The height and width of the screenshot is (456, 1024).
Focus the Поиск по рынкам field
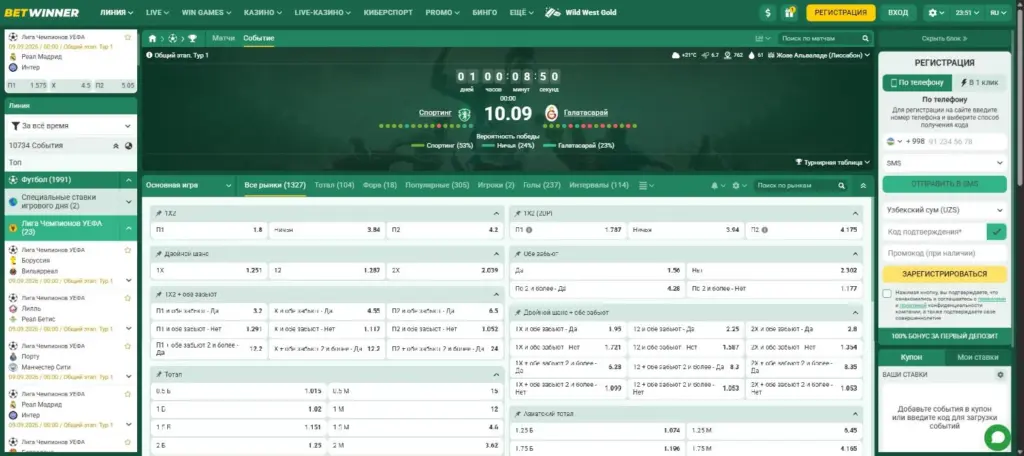pyautogui.click(x=794, y=186)
